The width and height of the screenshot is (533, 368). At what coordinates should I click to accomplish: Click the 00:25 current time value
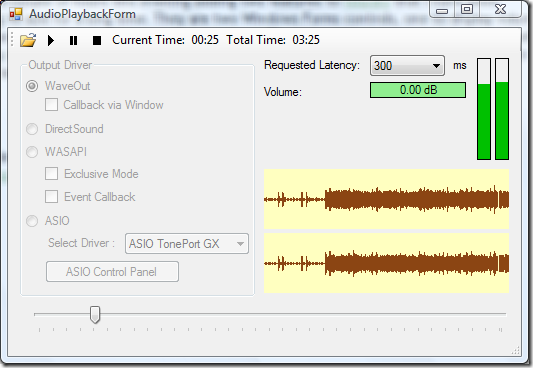(x=205, y=40)
